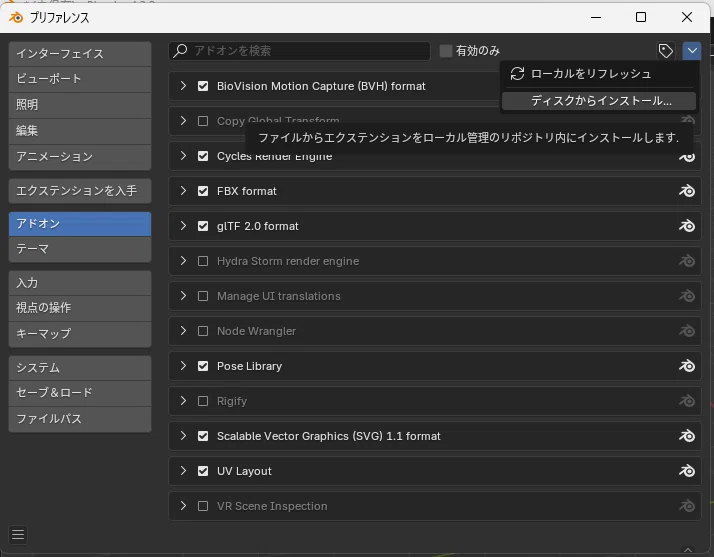Uncheck the Pose Library add-on
This screenshot has height=557, width=714.
pos(203,366)
